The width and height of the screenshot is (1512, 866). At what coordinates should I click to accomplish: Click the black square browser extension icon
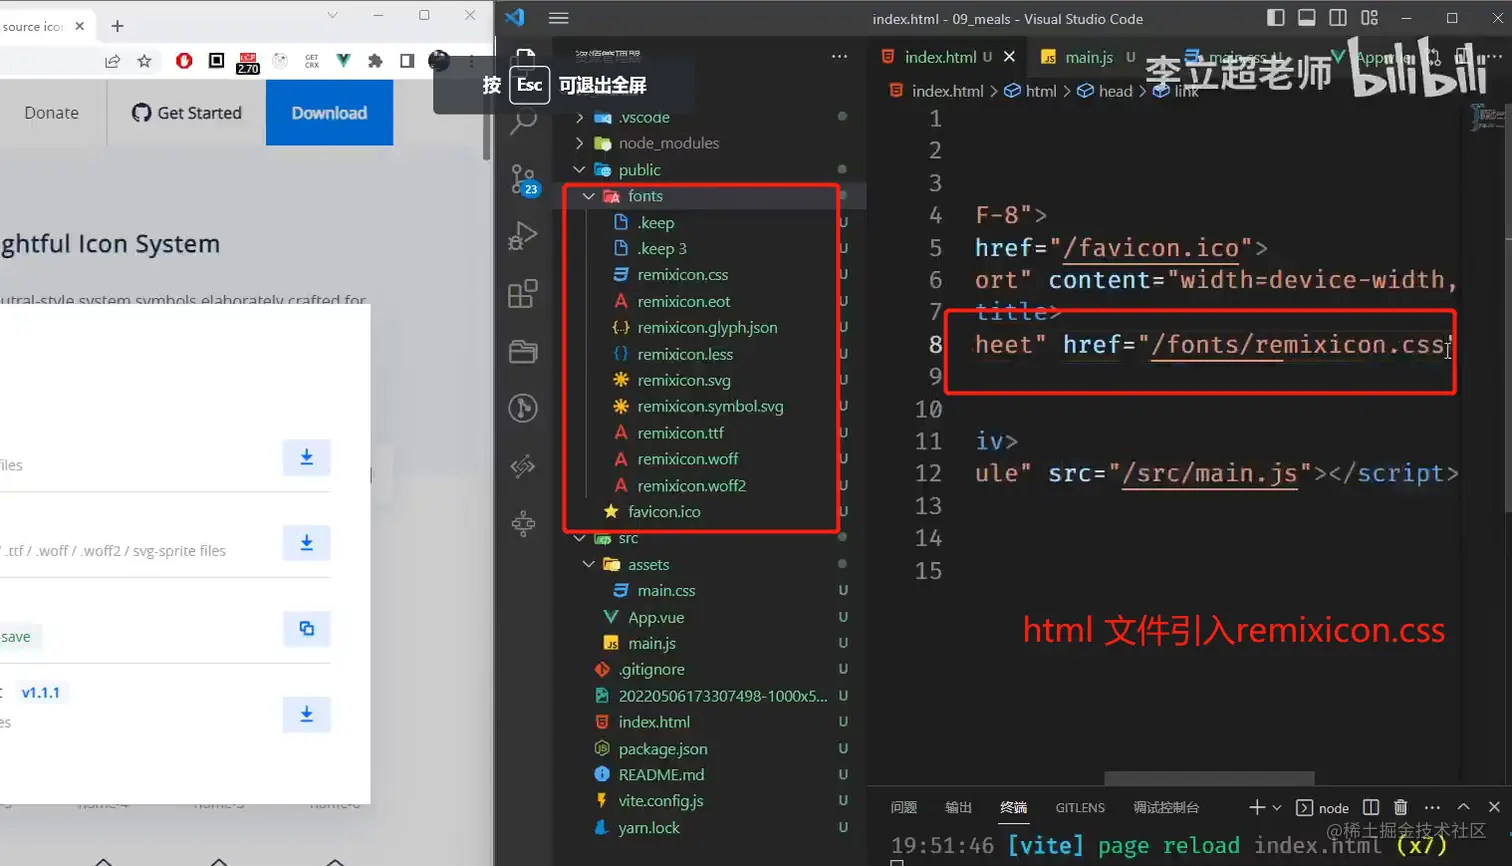click(x=216, y=61)
